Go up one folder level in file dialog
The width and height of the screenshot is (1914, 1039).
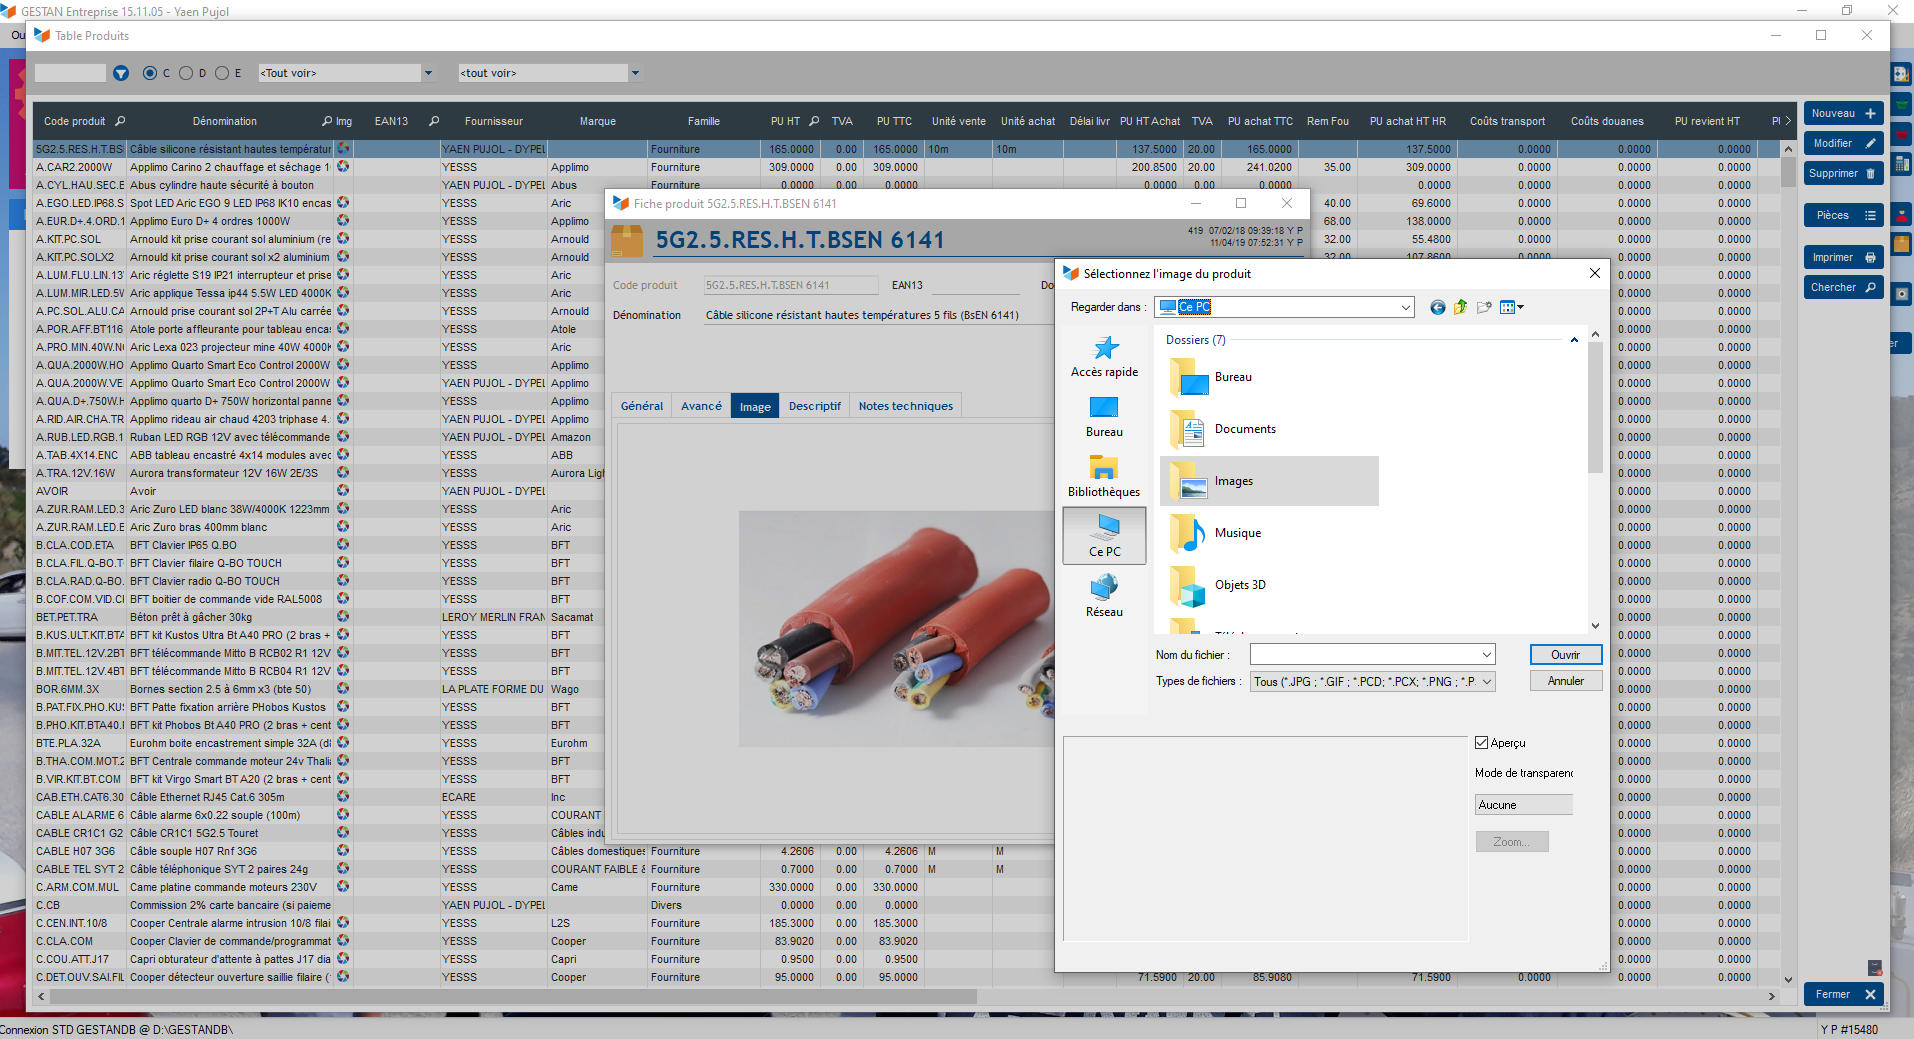point(1460,307)
